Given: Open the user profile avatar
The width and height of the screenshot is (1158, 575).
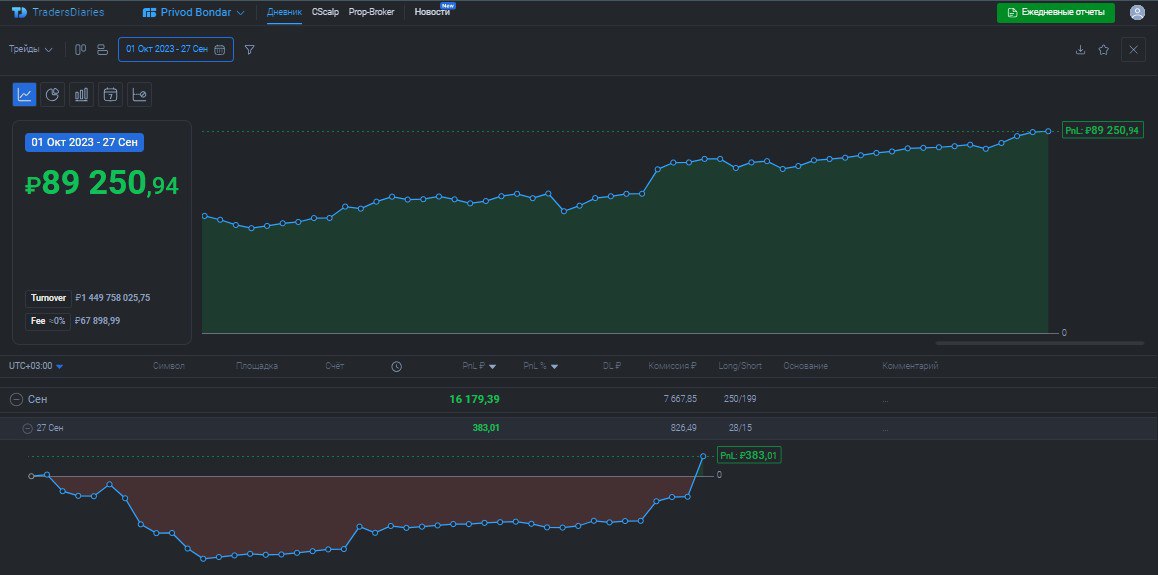Looking at the screenshot, I should [x=1137, y=13].
